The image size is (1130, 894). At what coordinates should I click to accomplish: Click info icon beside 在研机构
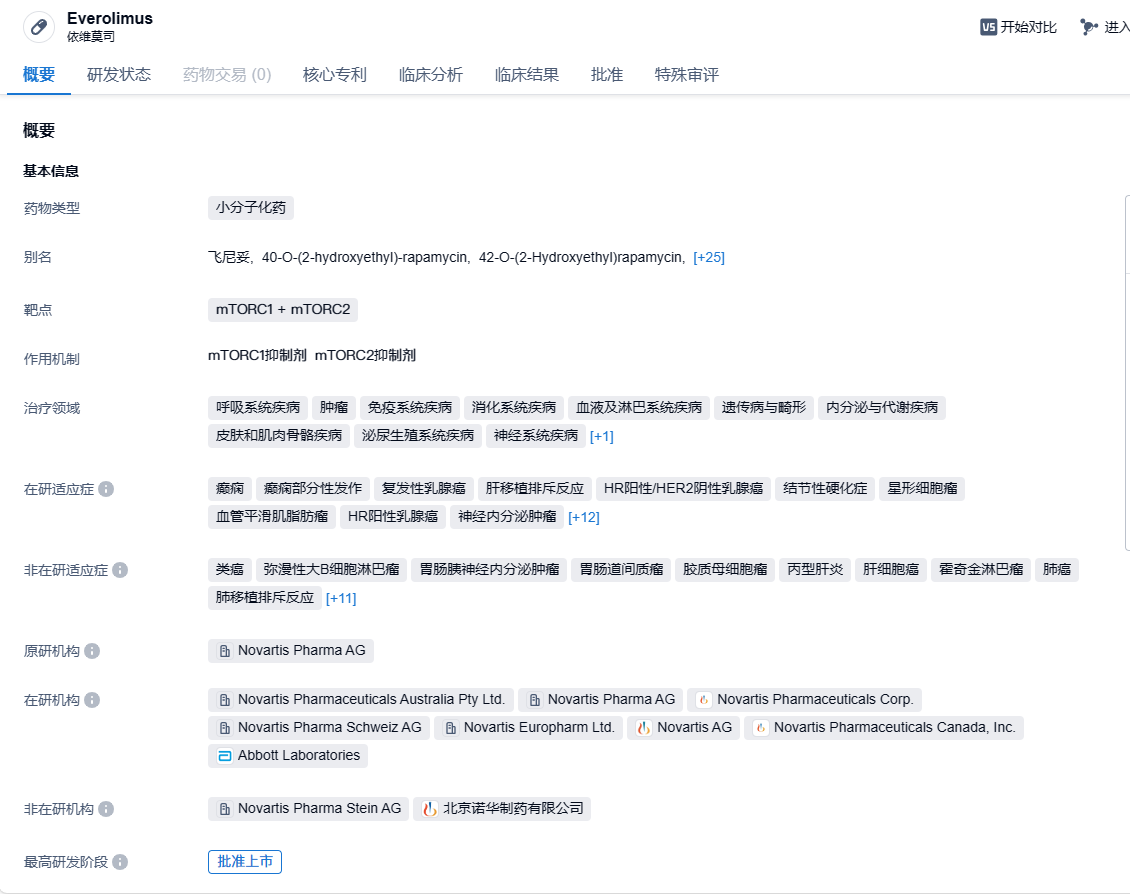[92, 700]
